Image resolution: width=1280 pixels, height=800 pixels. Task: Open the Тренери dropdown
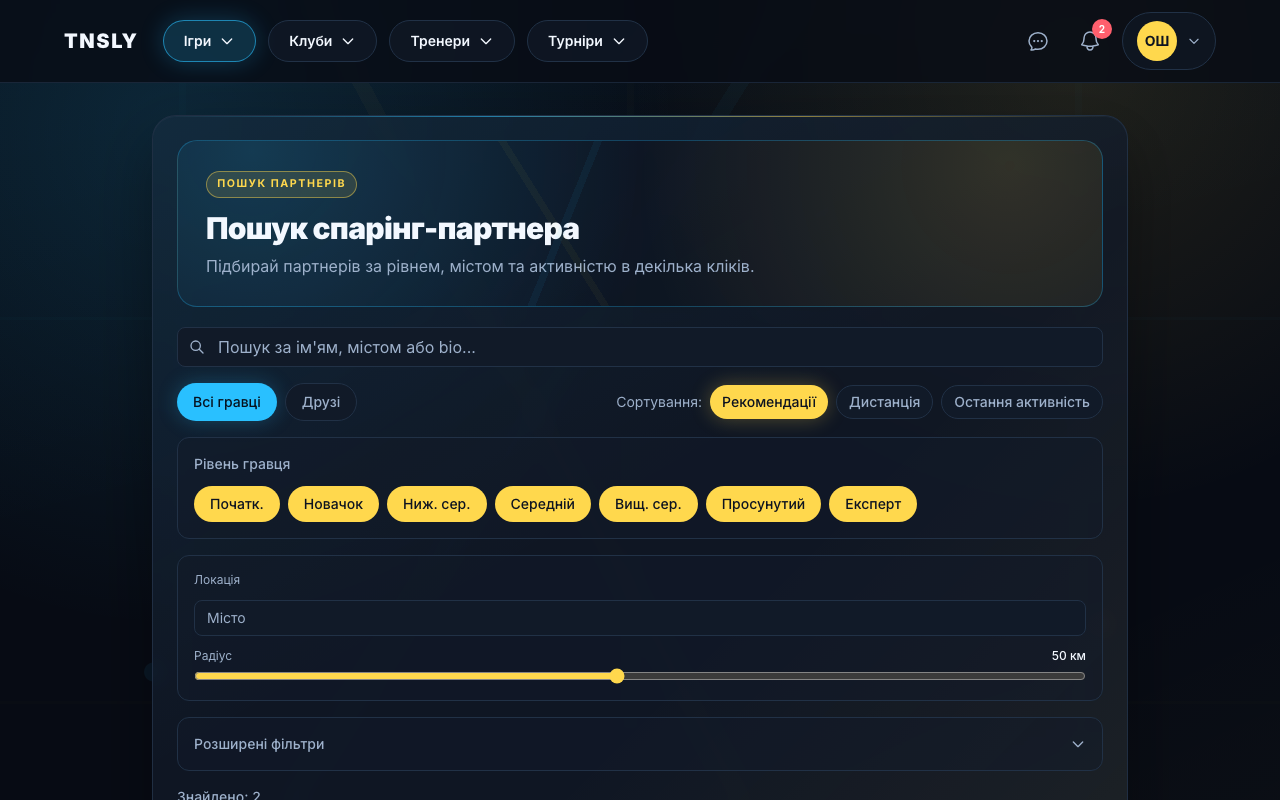pos(451,41)
